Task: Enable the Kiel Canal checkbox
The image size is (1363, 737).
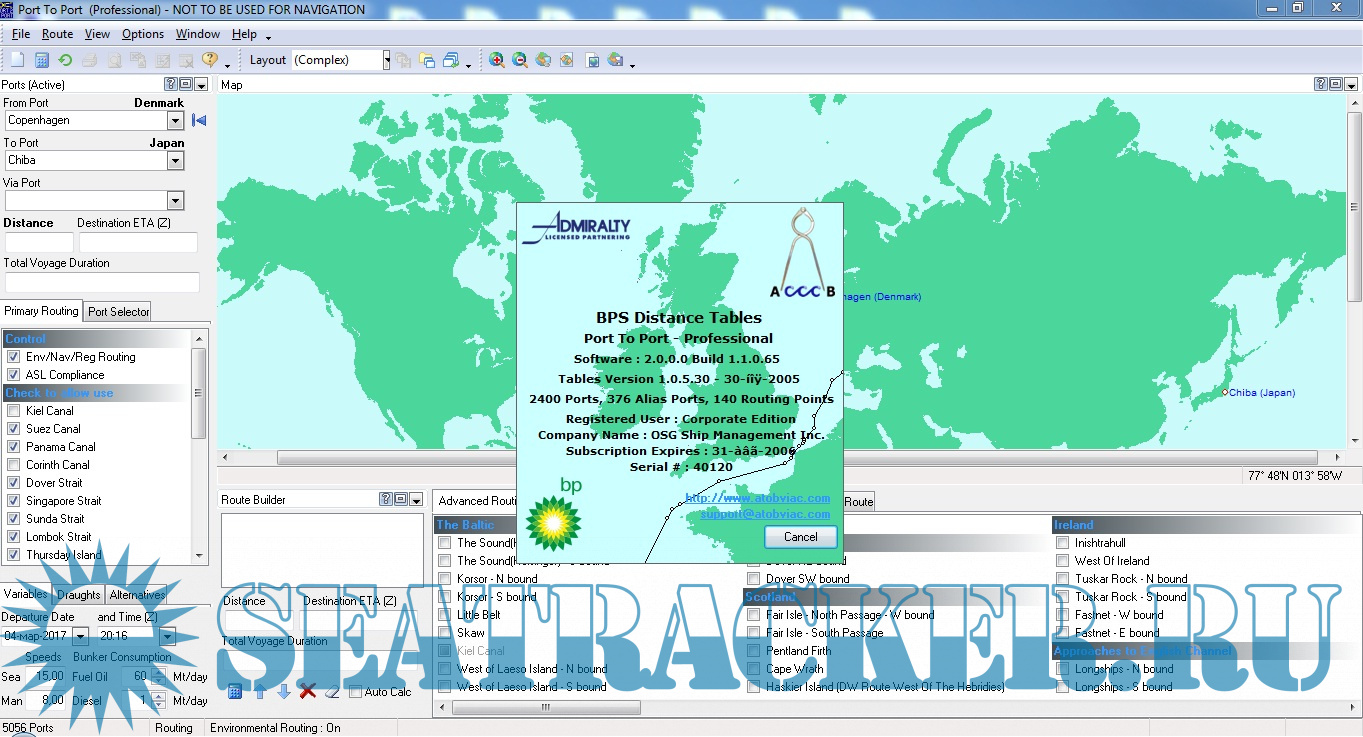Action: click(x=14, y=411)
